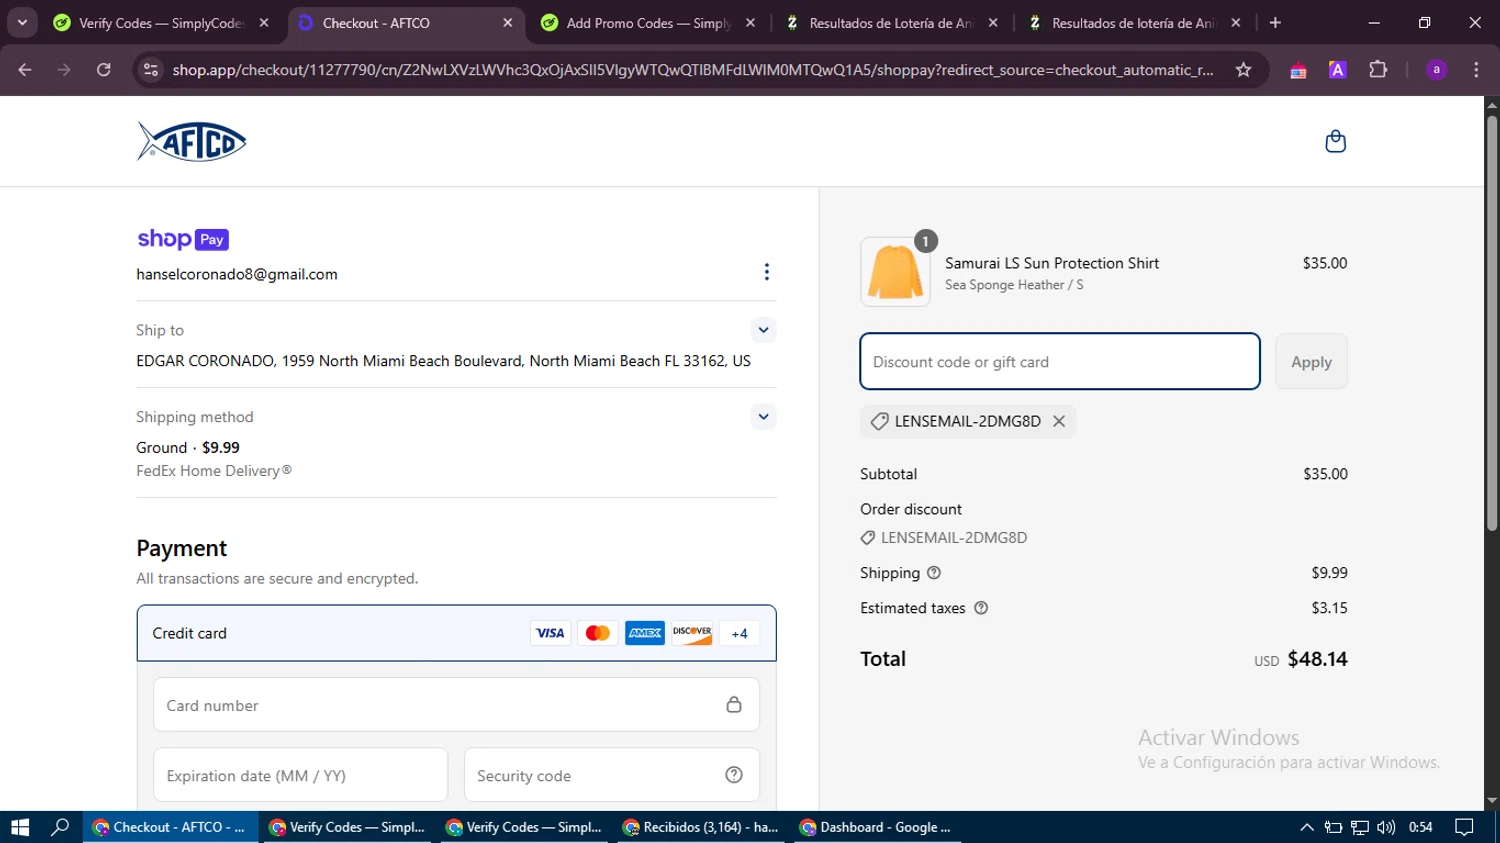
Task: Open the Windows Start menu
Action: pyautogui.click(x=20, y=827)
